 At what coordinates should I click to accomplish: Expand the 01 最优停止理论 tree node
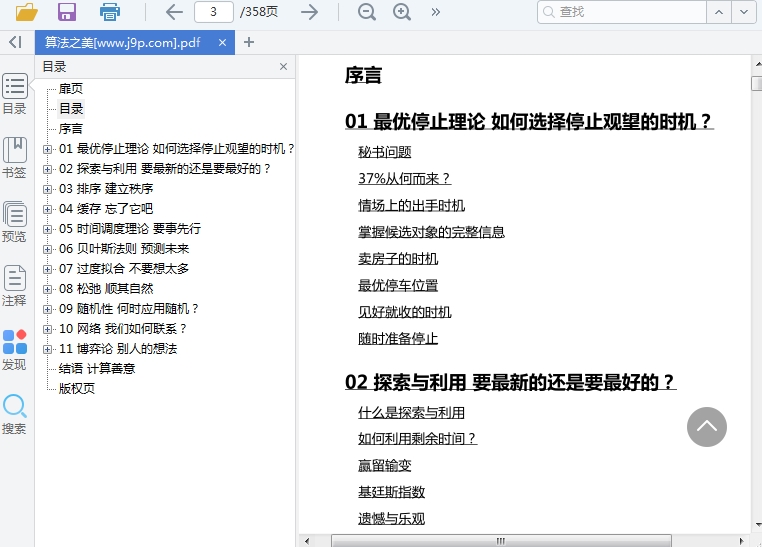[48, 149]
